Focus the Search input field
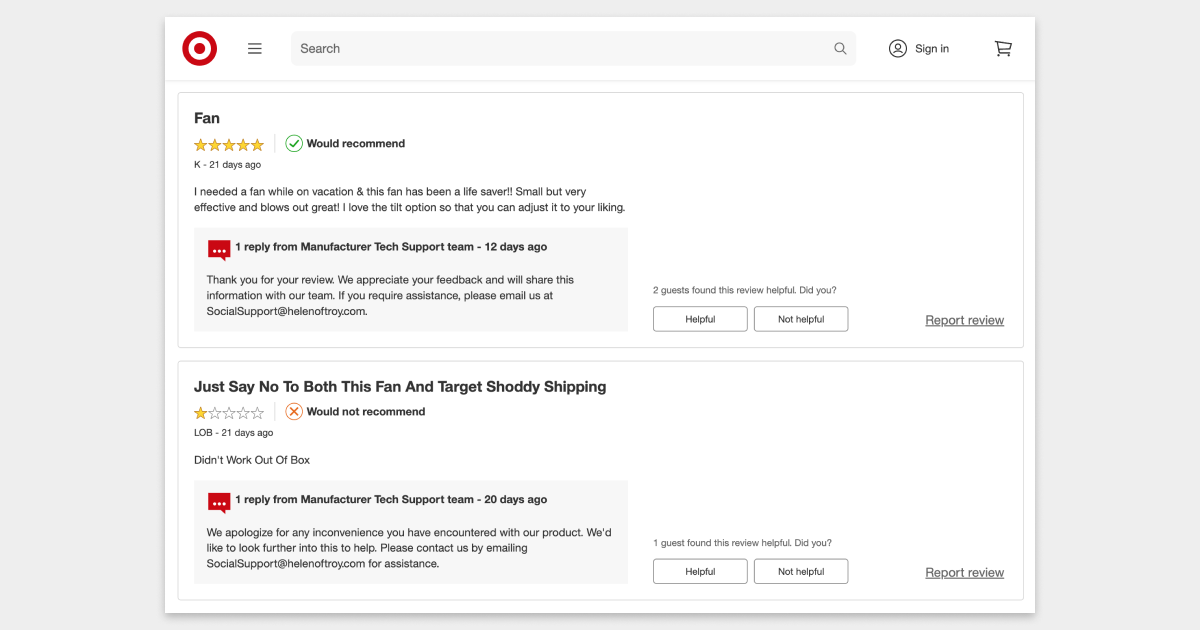 (560, 48)
